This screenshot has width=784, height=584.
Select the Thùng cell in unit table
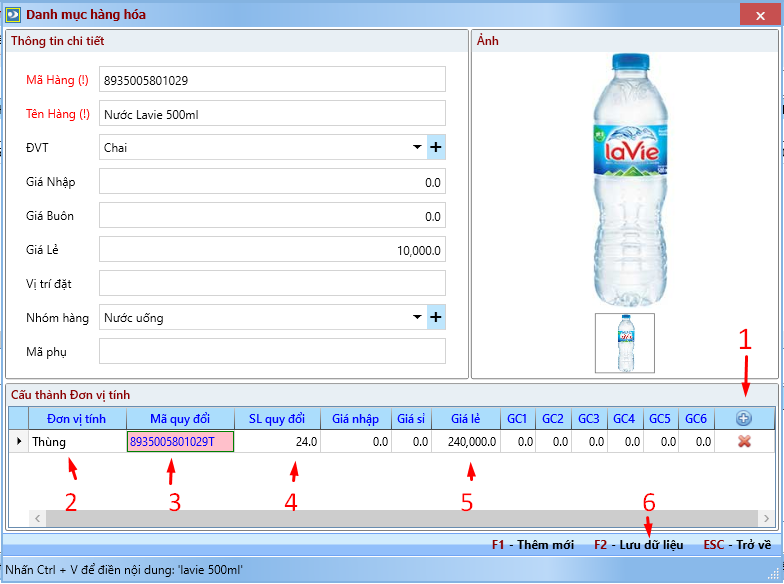pos(77,442)
